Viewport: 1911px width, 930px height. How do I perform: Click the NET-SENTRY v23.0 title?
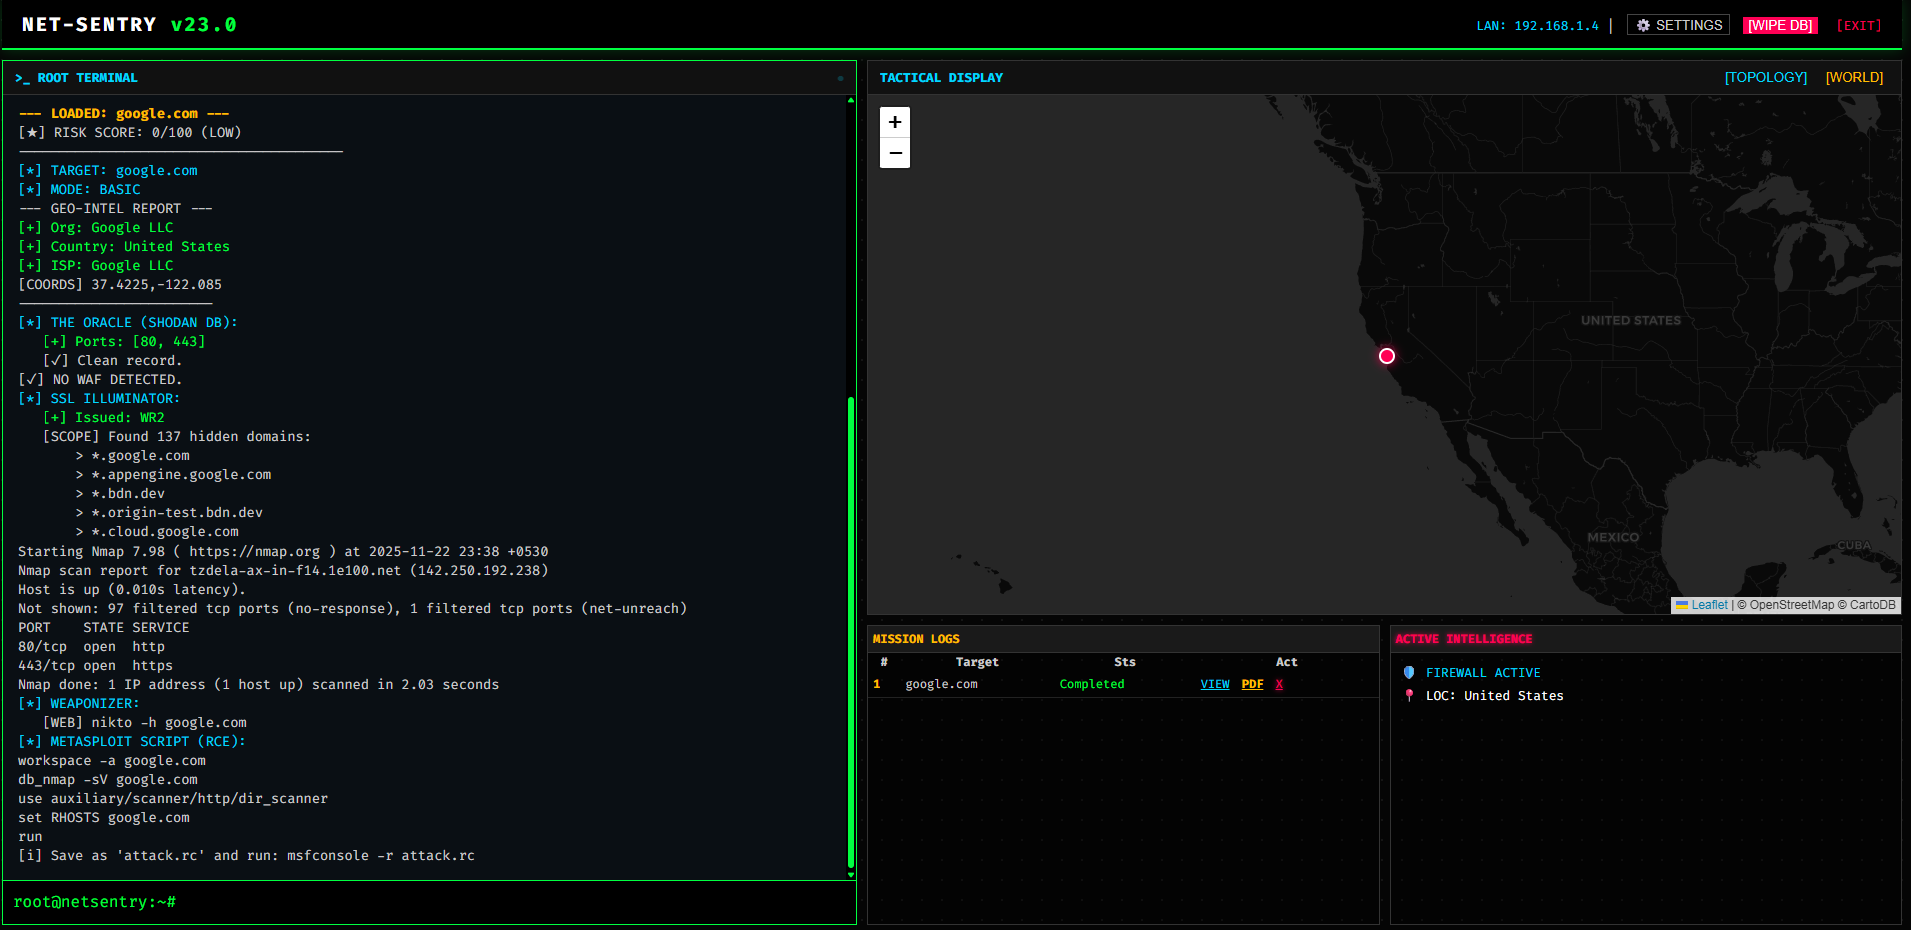pos(129,24)
